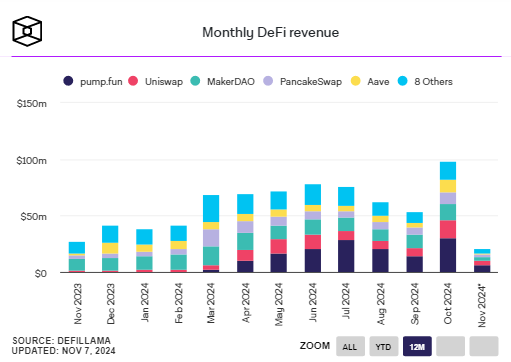Set zoom to YTD
The height and width of the screenshot is (362, 511).
pyautogui.click(x=384, y=346)
